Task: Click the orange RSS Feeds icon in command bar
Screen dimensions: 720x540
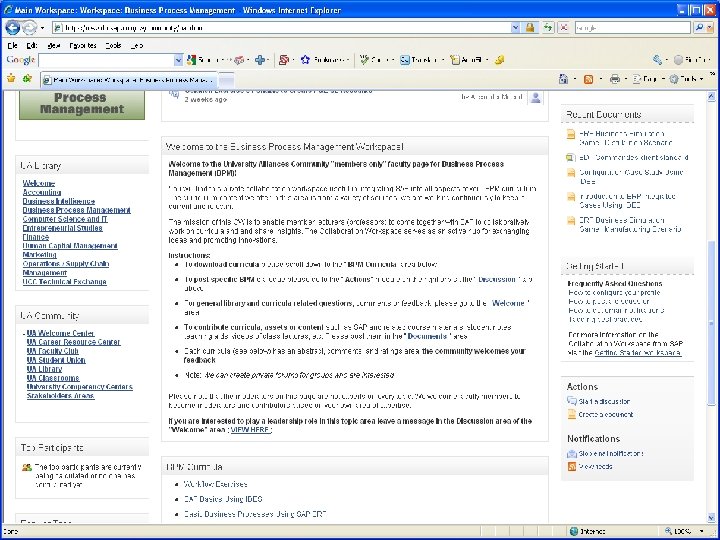Action: (588, 79)
